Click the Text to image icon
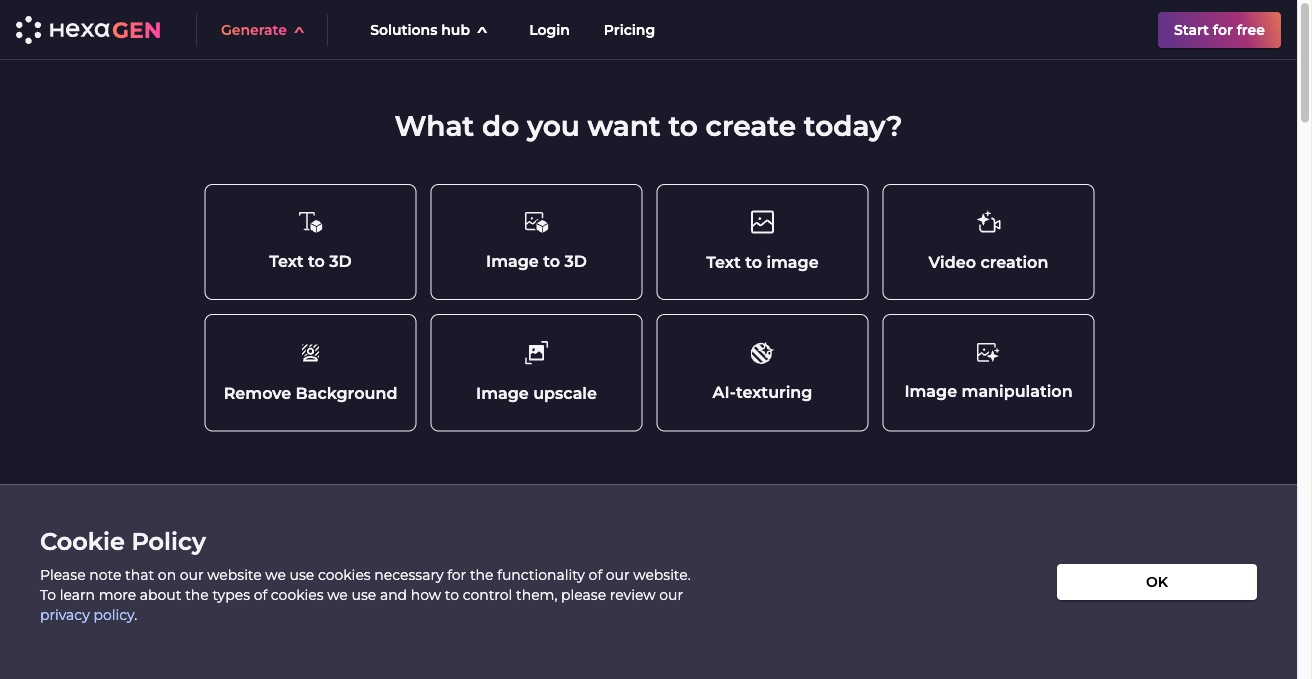This screenshot has width=1312, height=679. pyautogui.click(x=762, y=222)
